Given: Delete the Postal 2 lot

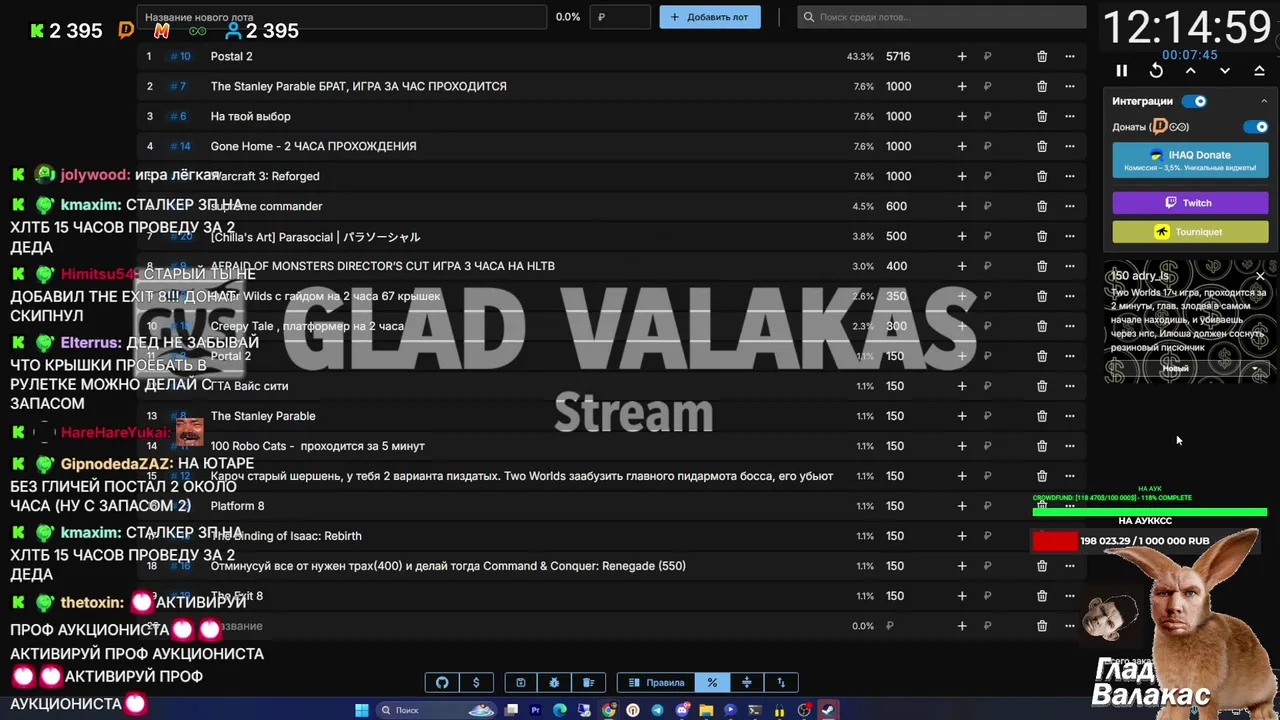Looking at the screenshot, I should (x=1042, y=57).
